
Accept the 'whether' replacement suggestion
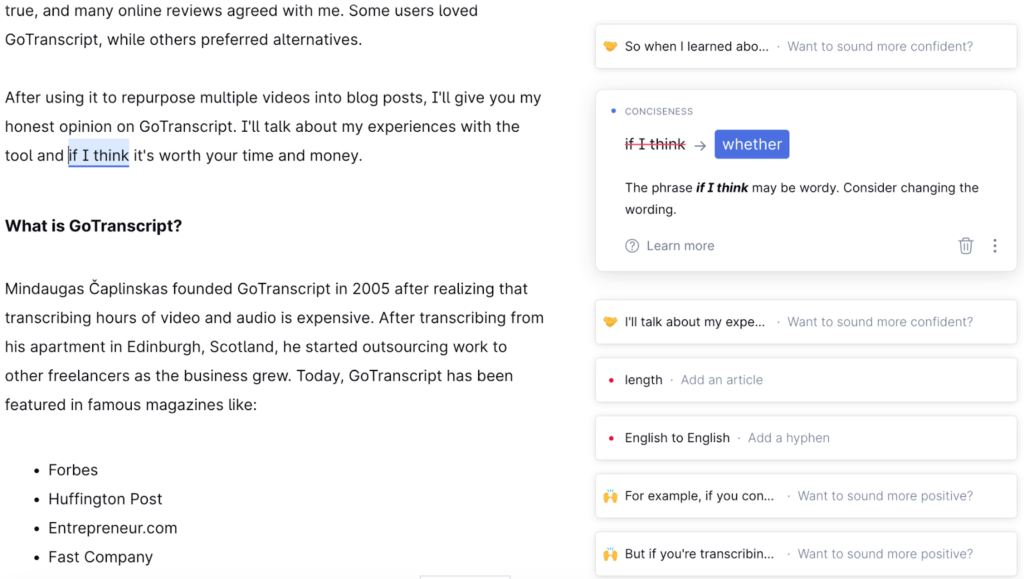[751, 144]
